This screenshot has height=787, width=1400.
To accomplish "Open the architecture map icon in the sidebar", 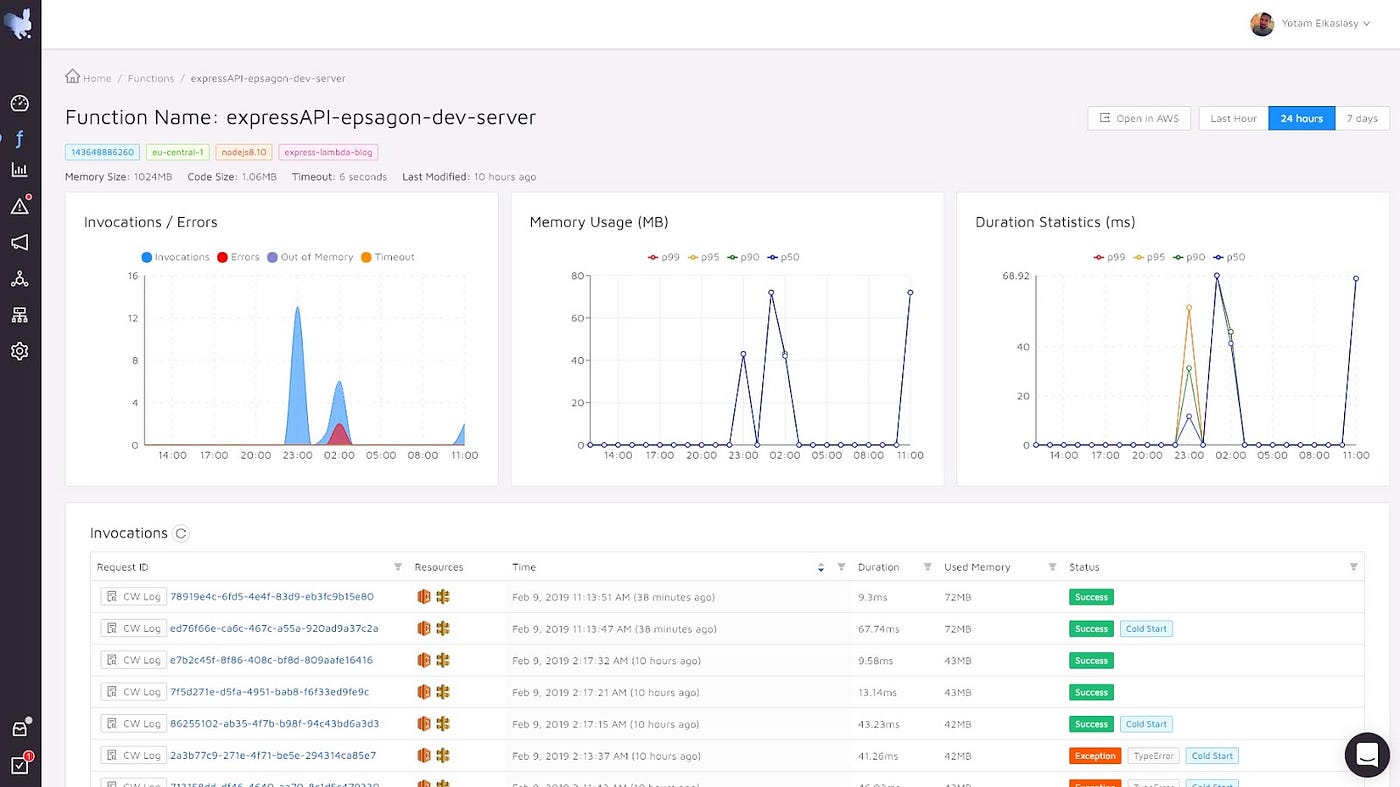I will tap(20, 315).
